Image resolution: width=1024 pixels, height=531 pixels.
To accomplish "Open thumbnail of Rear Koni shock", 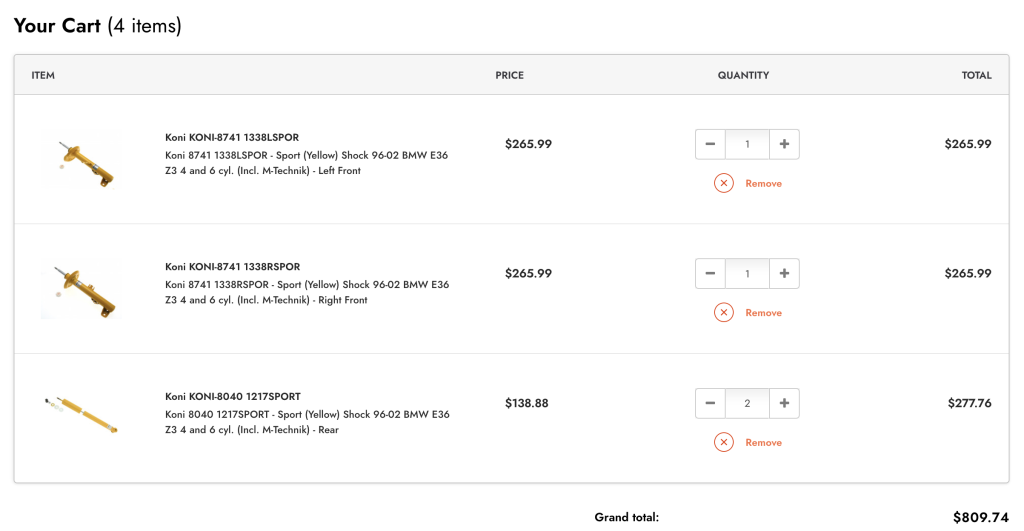I will click(x=81, y=414).
